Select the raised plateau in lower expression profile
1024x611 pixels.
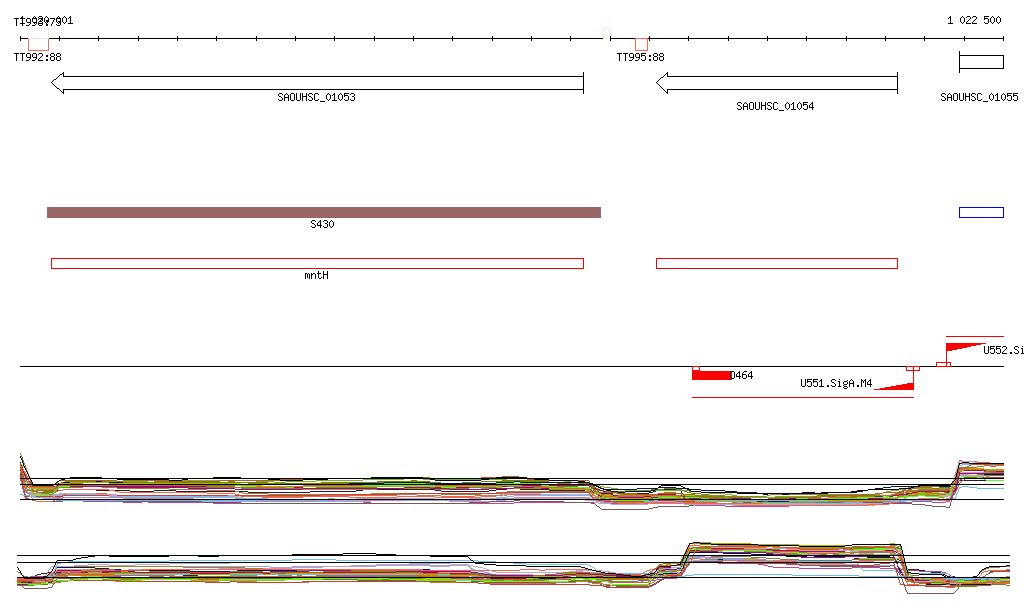pos(793,555)
